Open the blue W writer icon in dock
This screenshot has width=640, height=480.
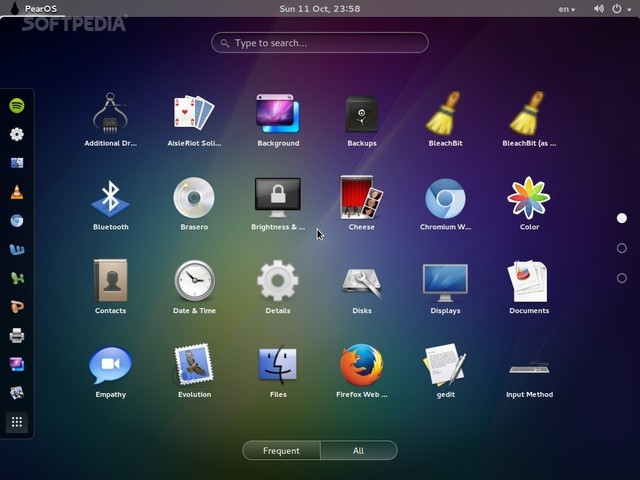(17, 249)
